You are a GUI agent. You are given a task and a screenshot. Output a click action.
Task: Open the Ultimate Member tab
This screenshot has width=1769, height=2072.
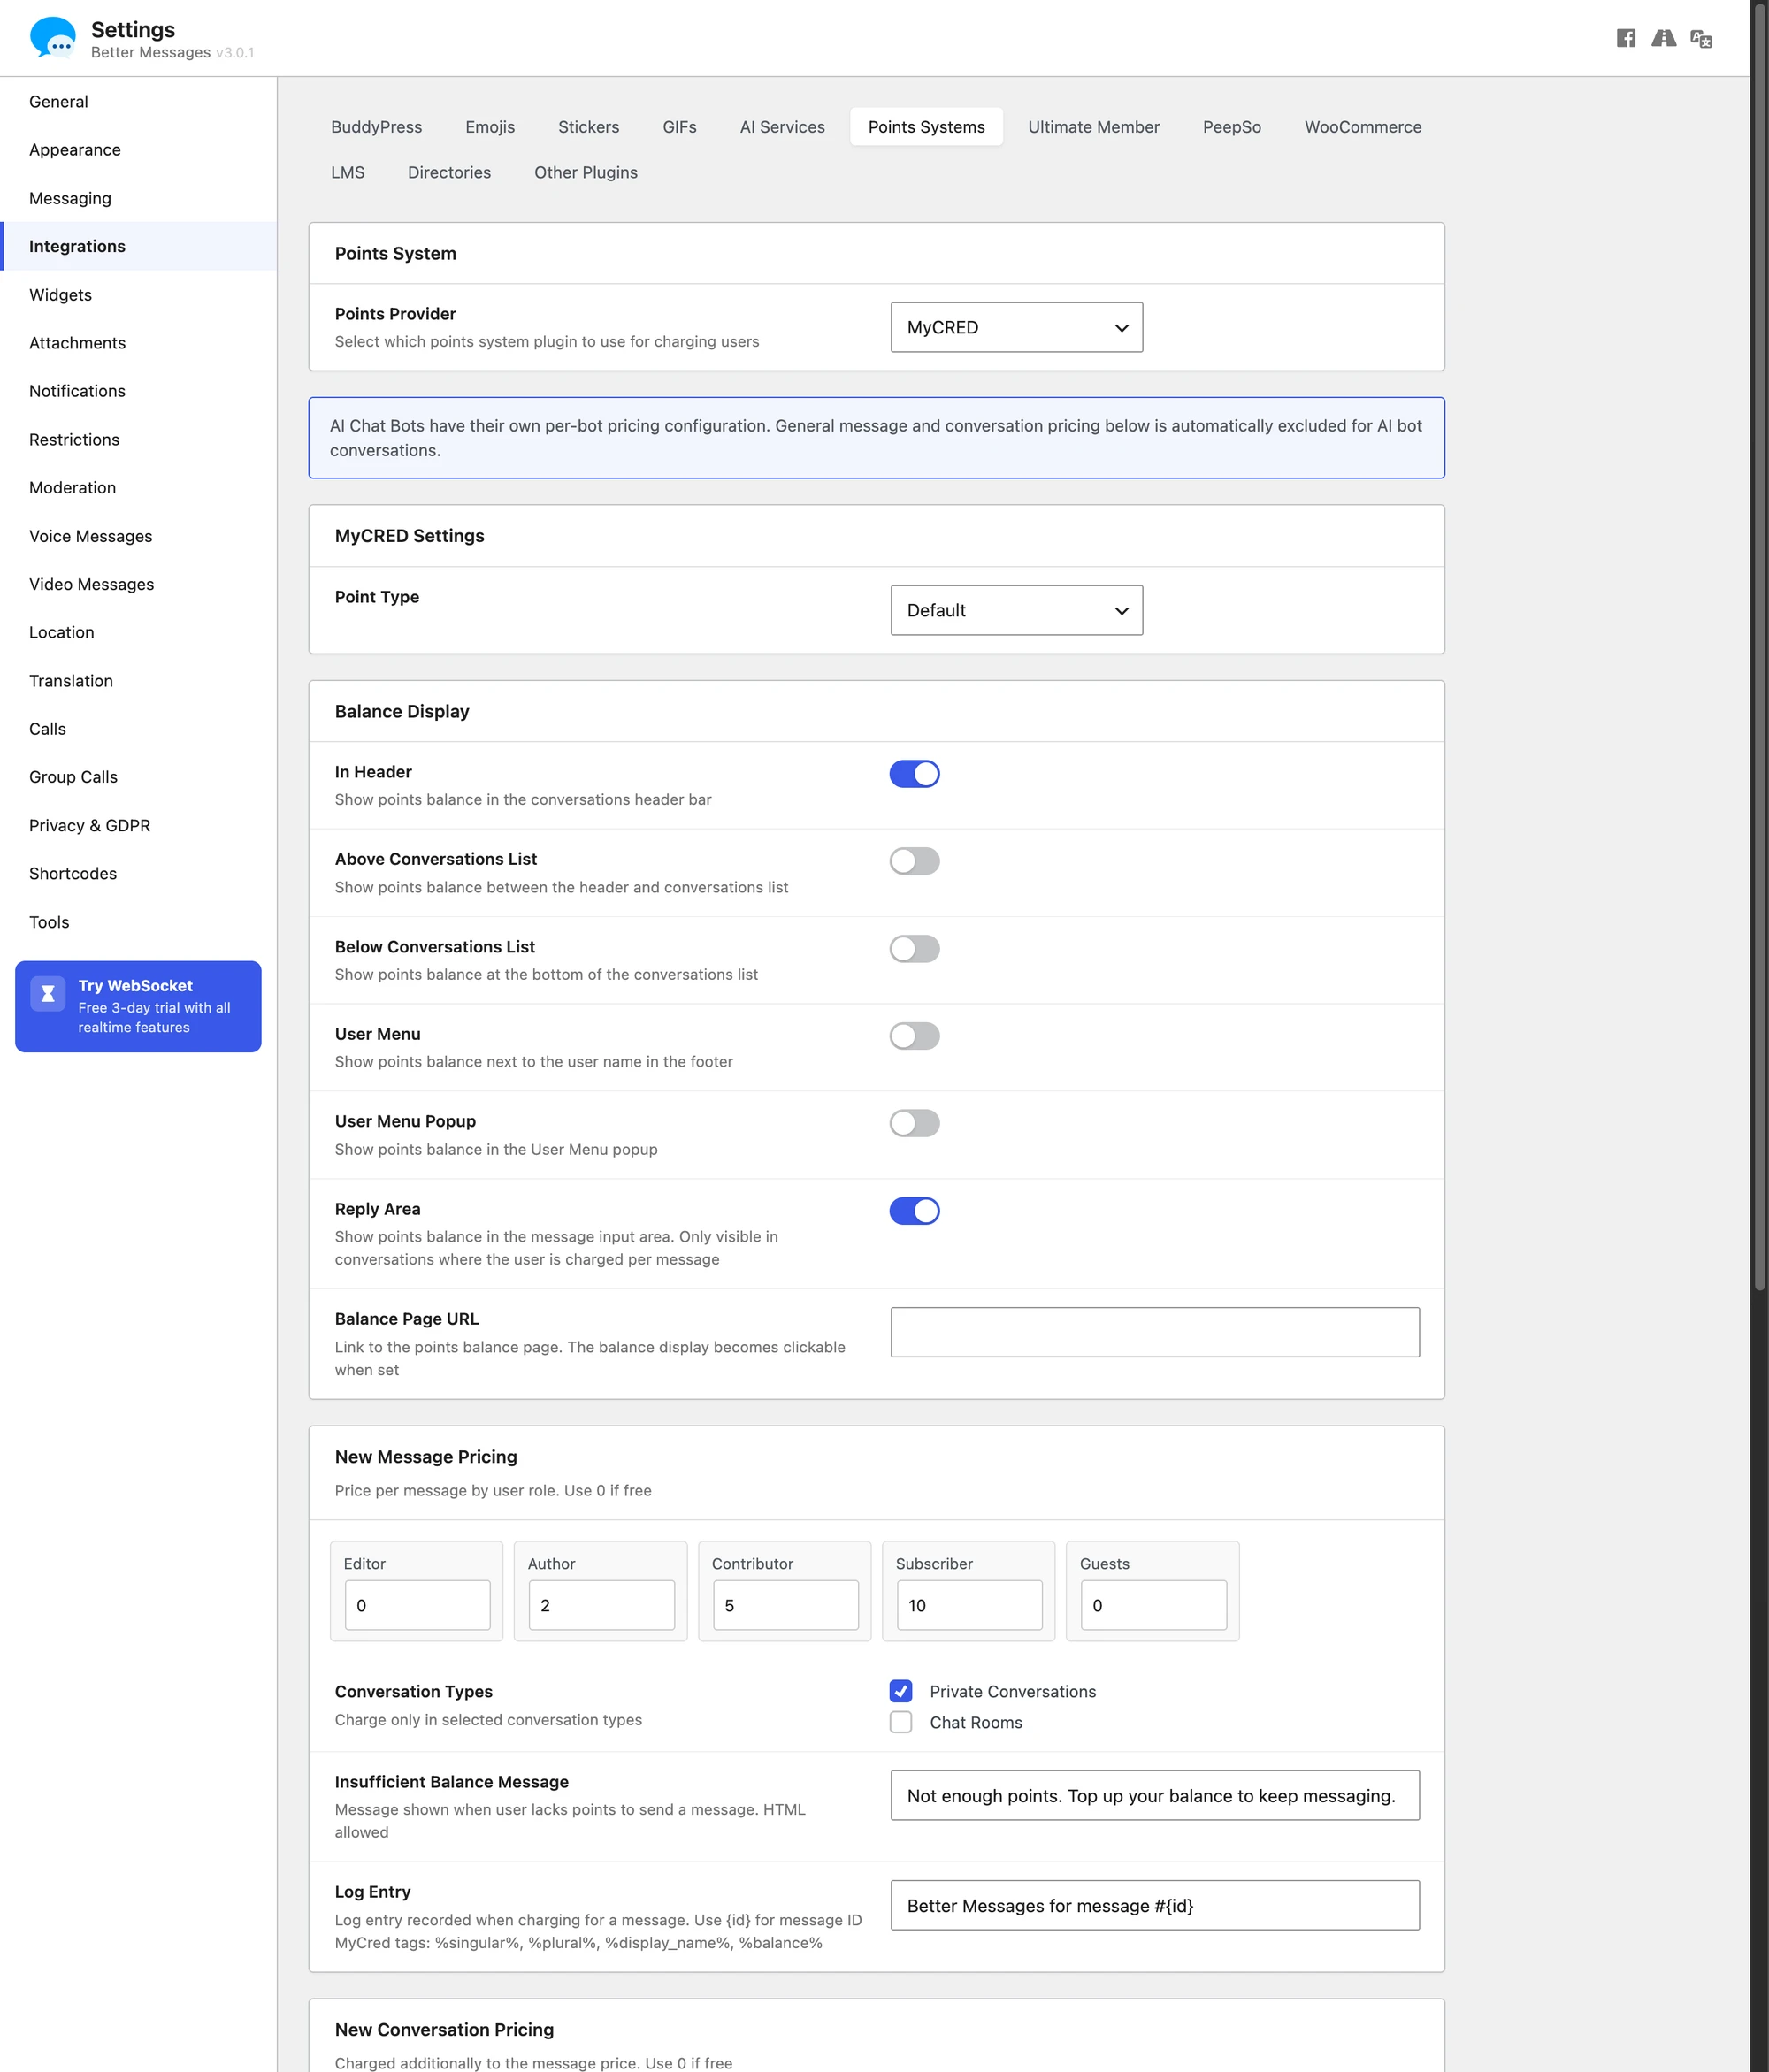(1093, 127)
